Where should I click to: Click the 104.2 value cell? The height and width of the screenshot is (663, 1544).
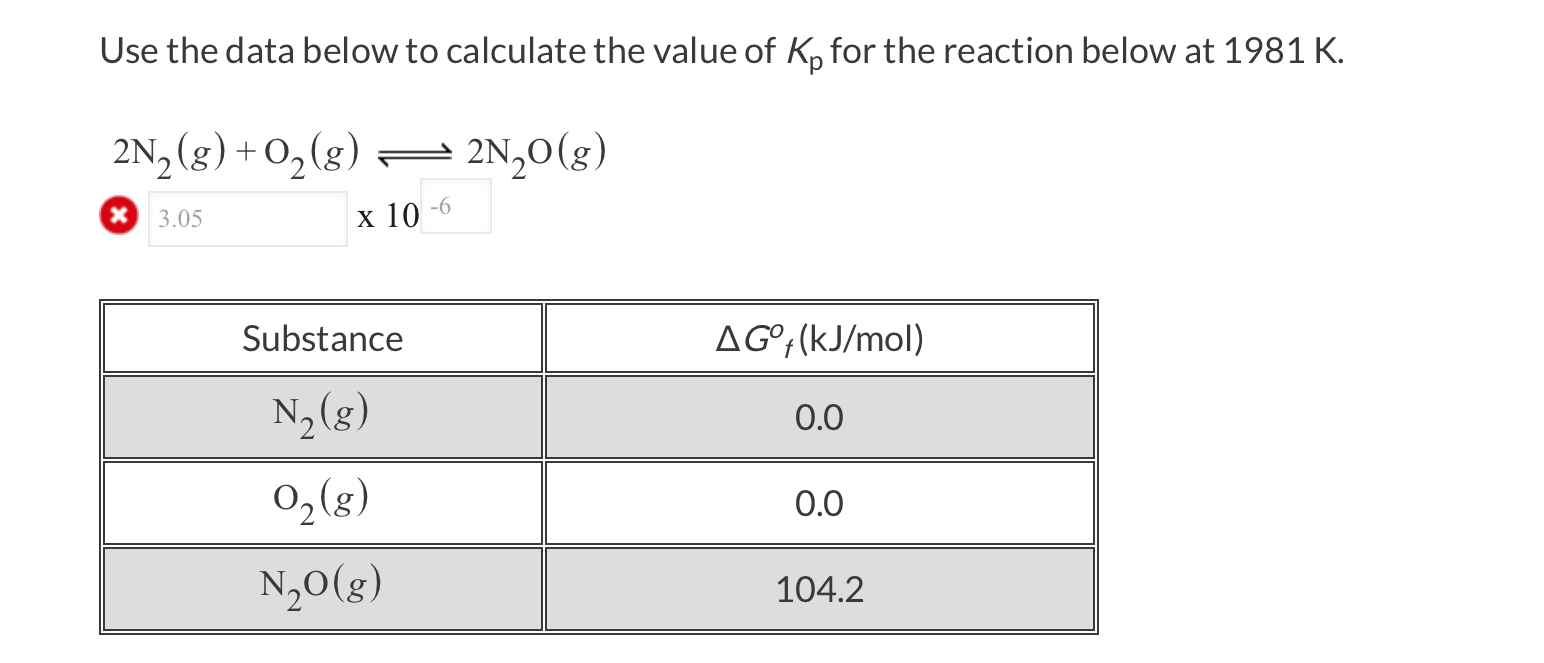tap(819, 589)
